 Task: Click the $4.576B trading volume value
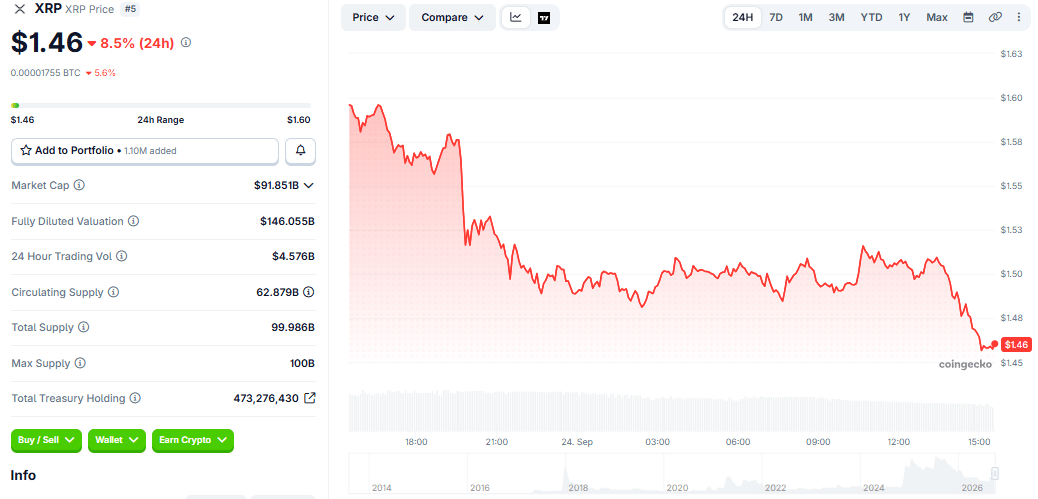tap(293, 256)
